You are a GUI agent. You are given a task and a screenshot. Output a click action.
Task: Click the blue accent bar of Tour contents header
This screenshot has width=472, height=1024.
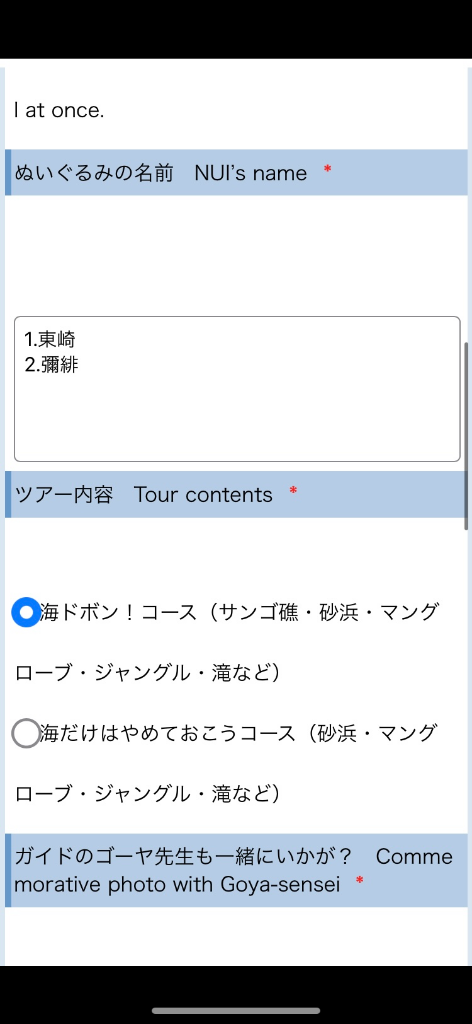tap(8, 494)
